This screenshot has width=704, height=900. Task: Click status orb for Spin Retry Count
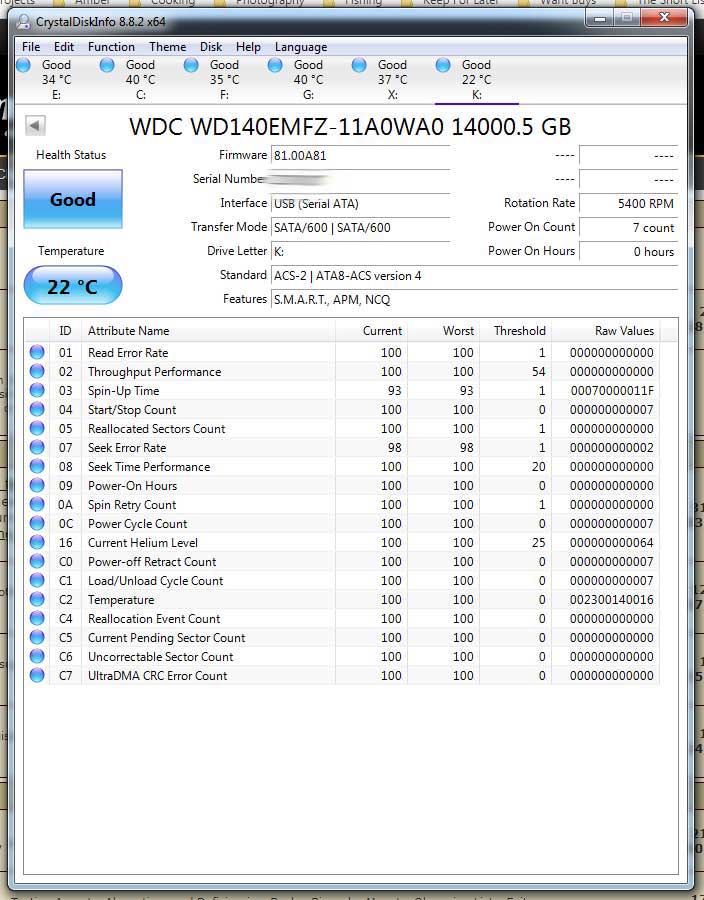37,505
